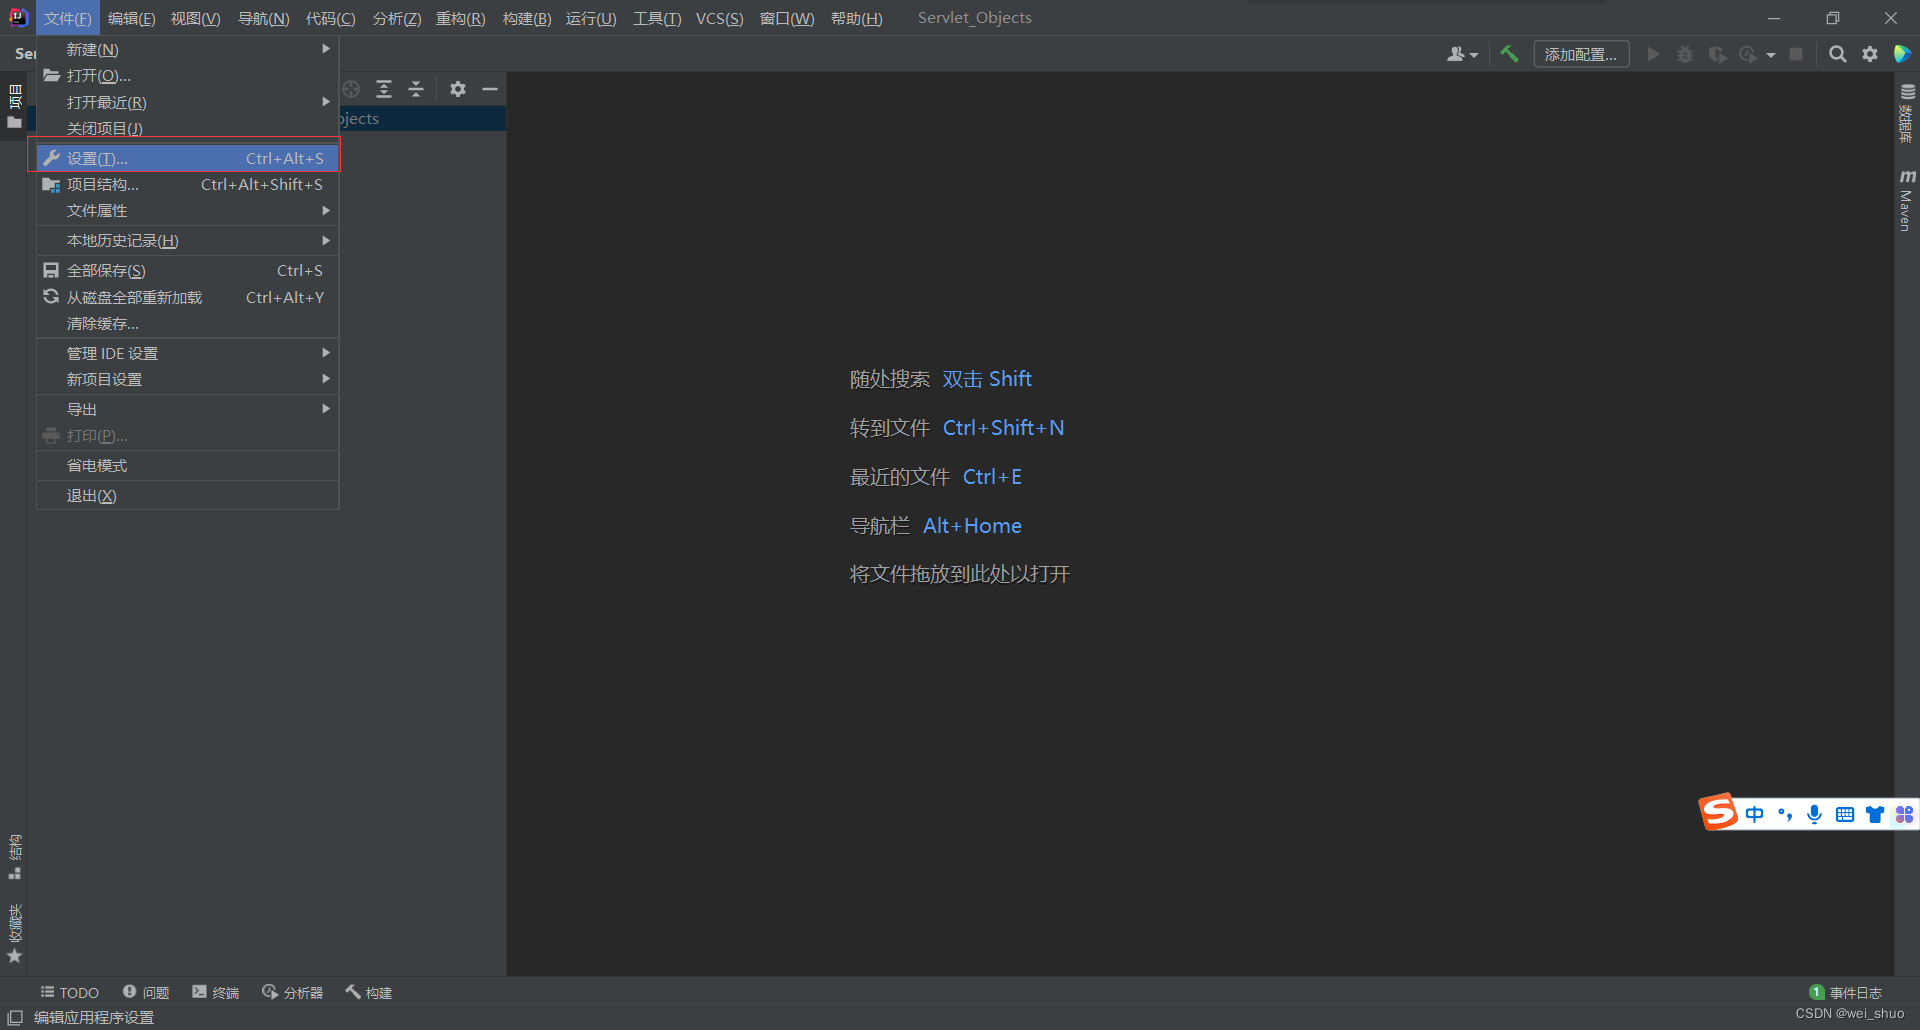Open project panel options gear icon

tap(458, 89)
